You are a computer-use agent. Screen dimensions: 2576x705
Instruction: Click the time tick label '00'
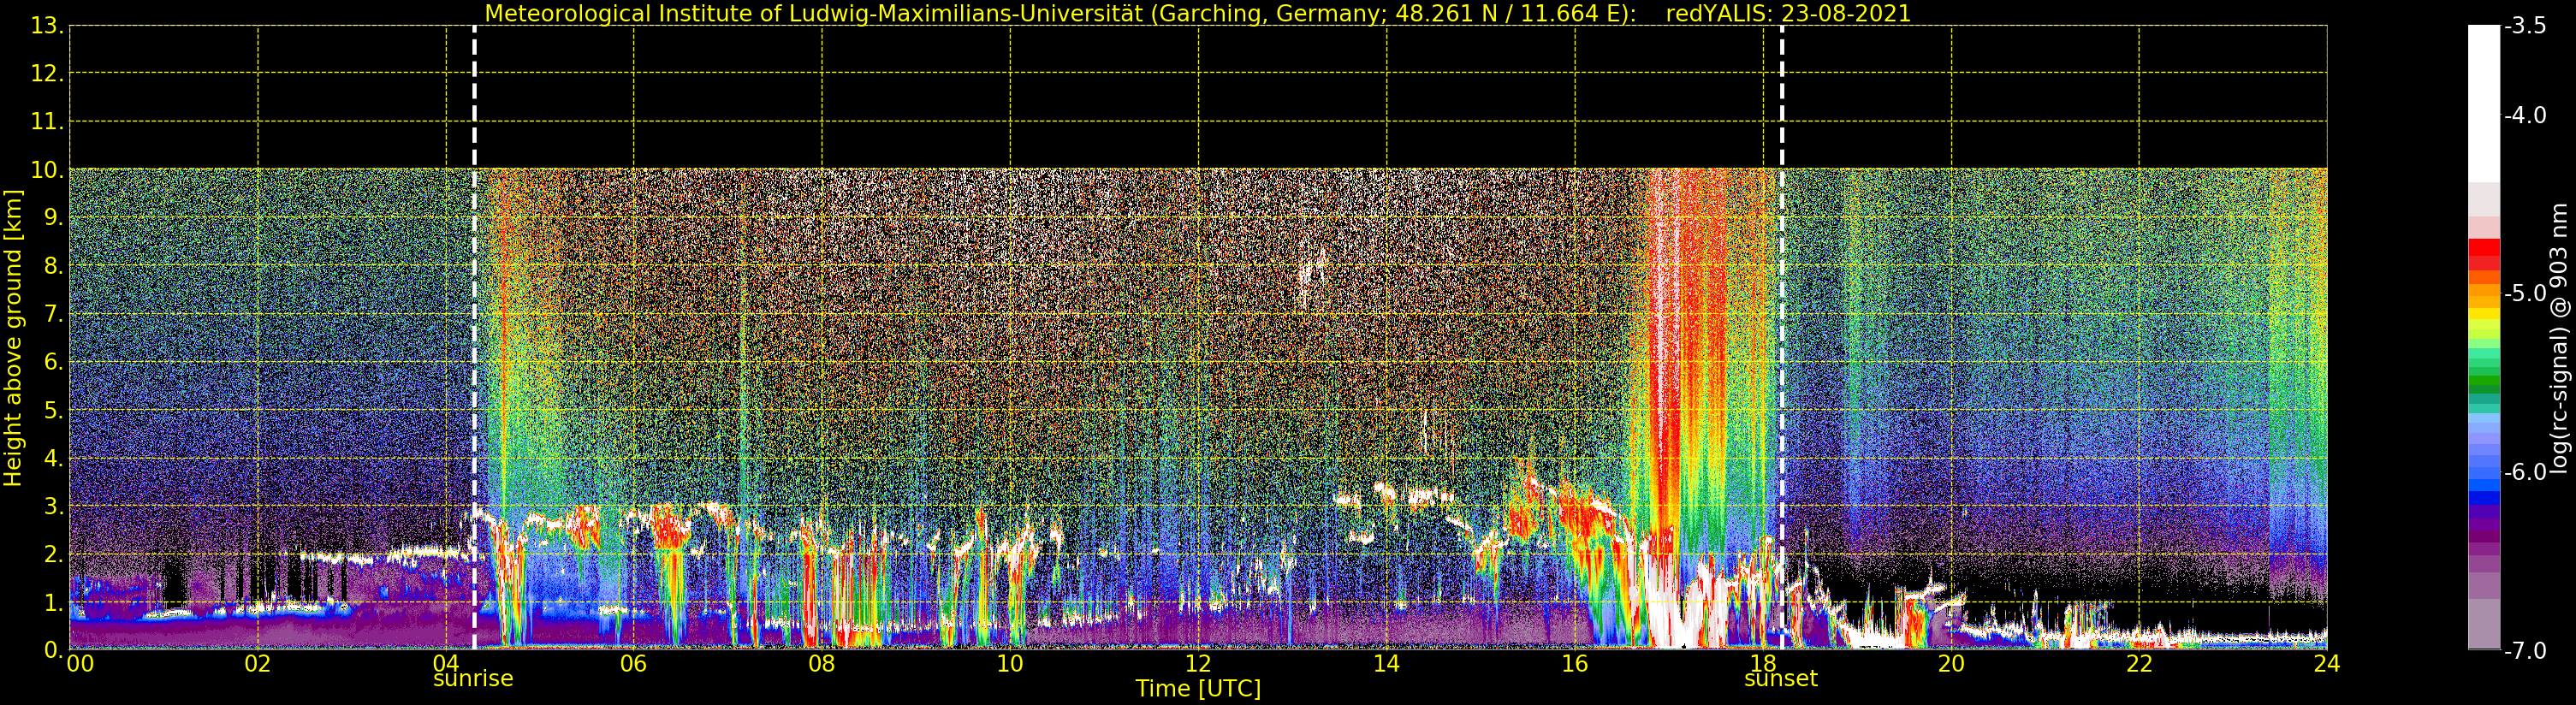[x=80, y=664]
